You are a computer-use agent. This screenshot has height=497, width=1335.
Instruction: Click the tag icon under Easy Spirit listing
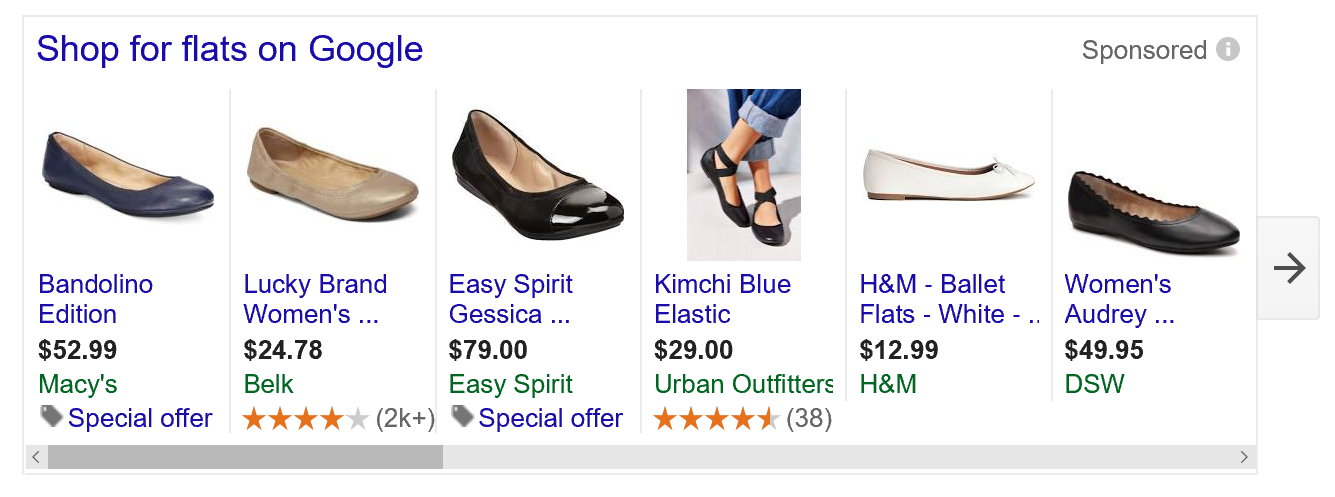click(x=462, y=416)
